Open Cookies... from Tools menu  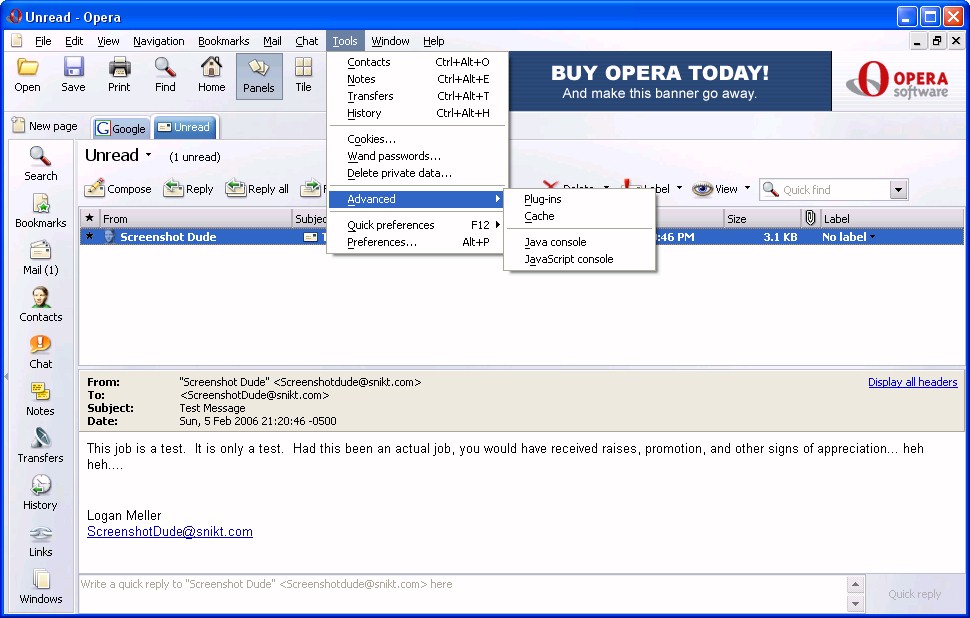pos(417,139)
